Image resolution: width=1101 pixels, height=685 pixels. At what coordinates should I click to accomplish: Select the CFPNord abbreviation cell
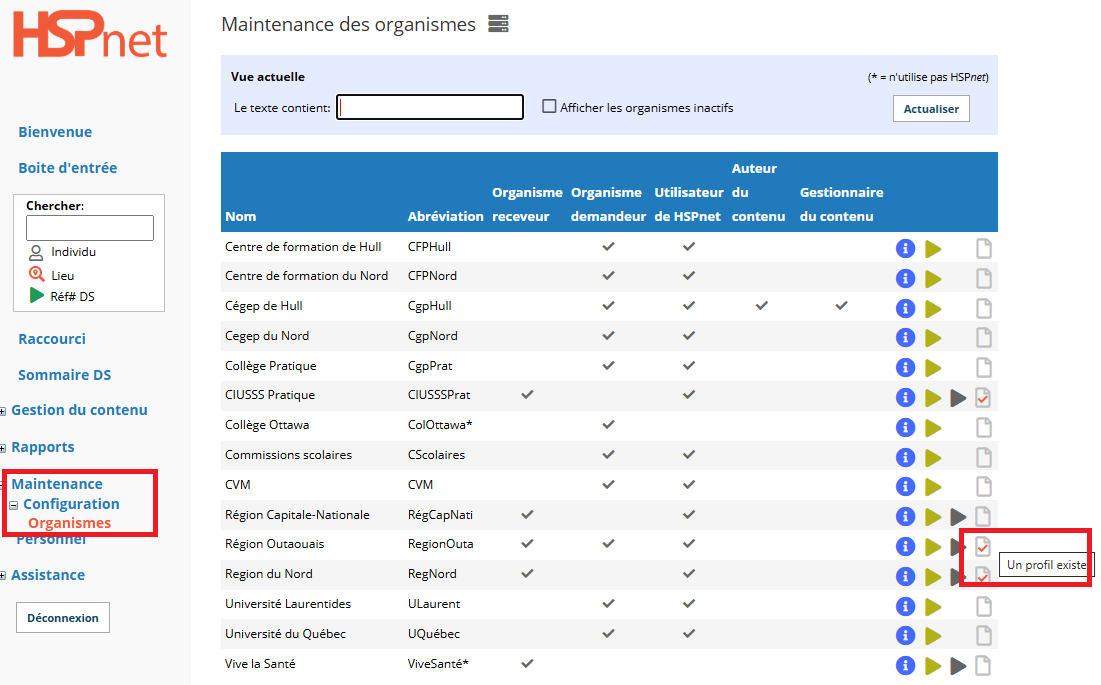click(x=432, y=276)
